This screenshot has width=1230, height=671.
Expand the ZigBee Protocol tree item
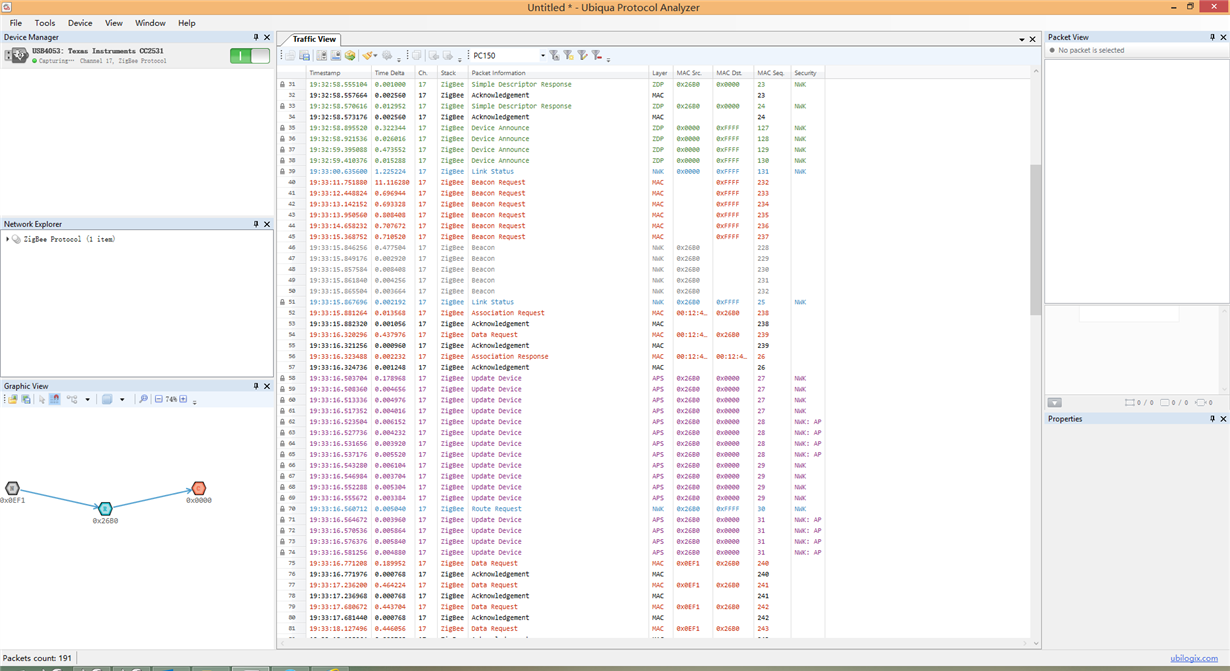tap(8, 240)
